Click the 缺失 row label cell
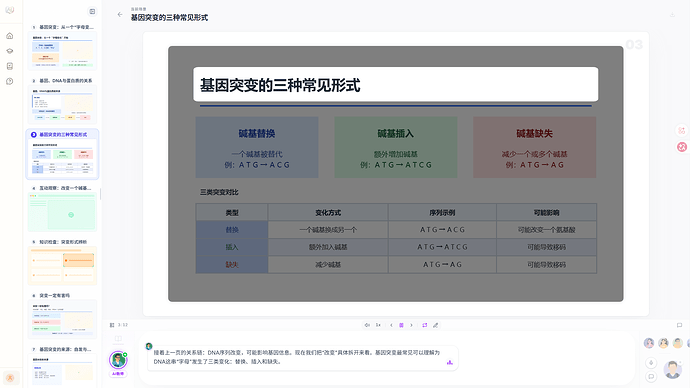 point(232,265)
